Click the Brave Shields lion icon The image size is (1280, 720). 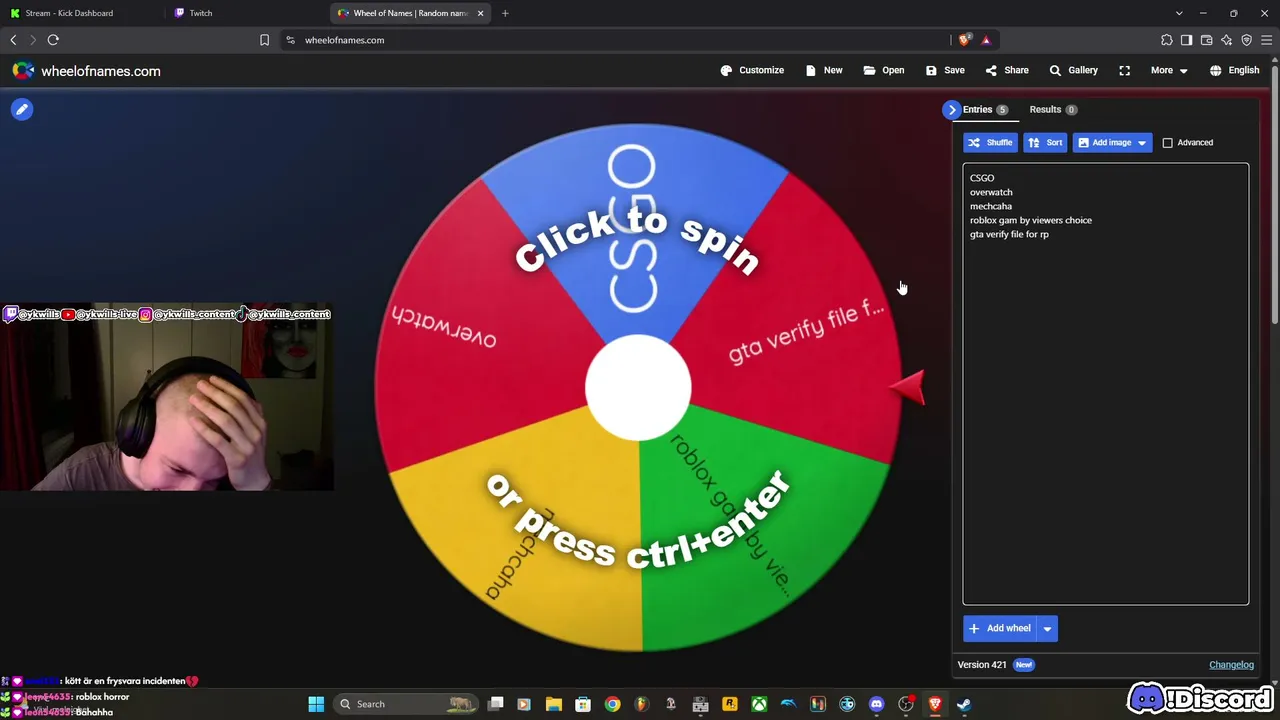pos(964,40)
